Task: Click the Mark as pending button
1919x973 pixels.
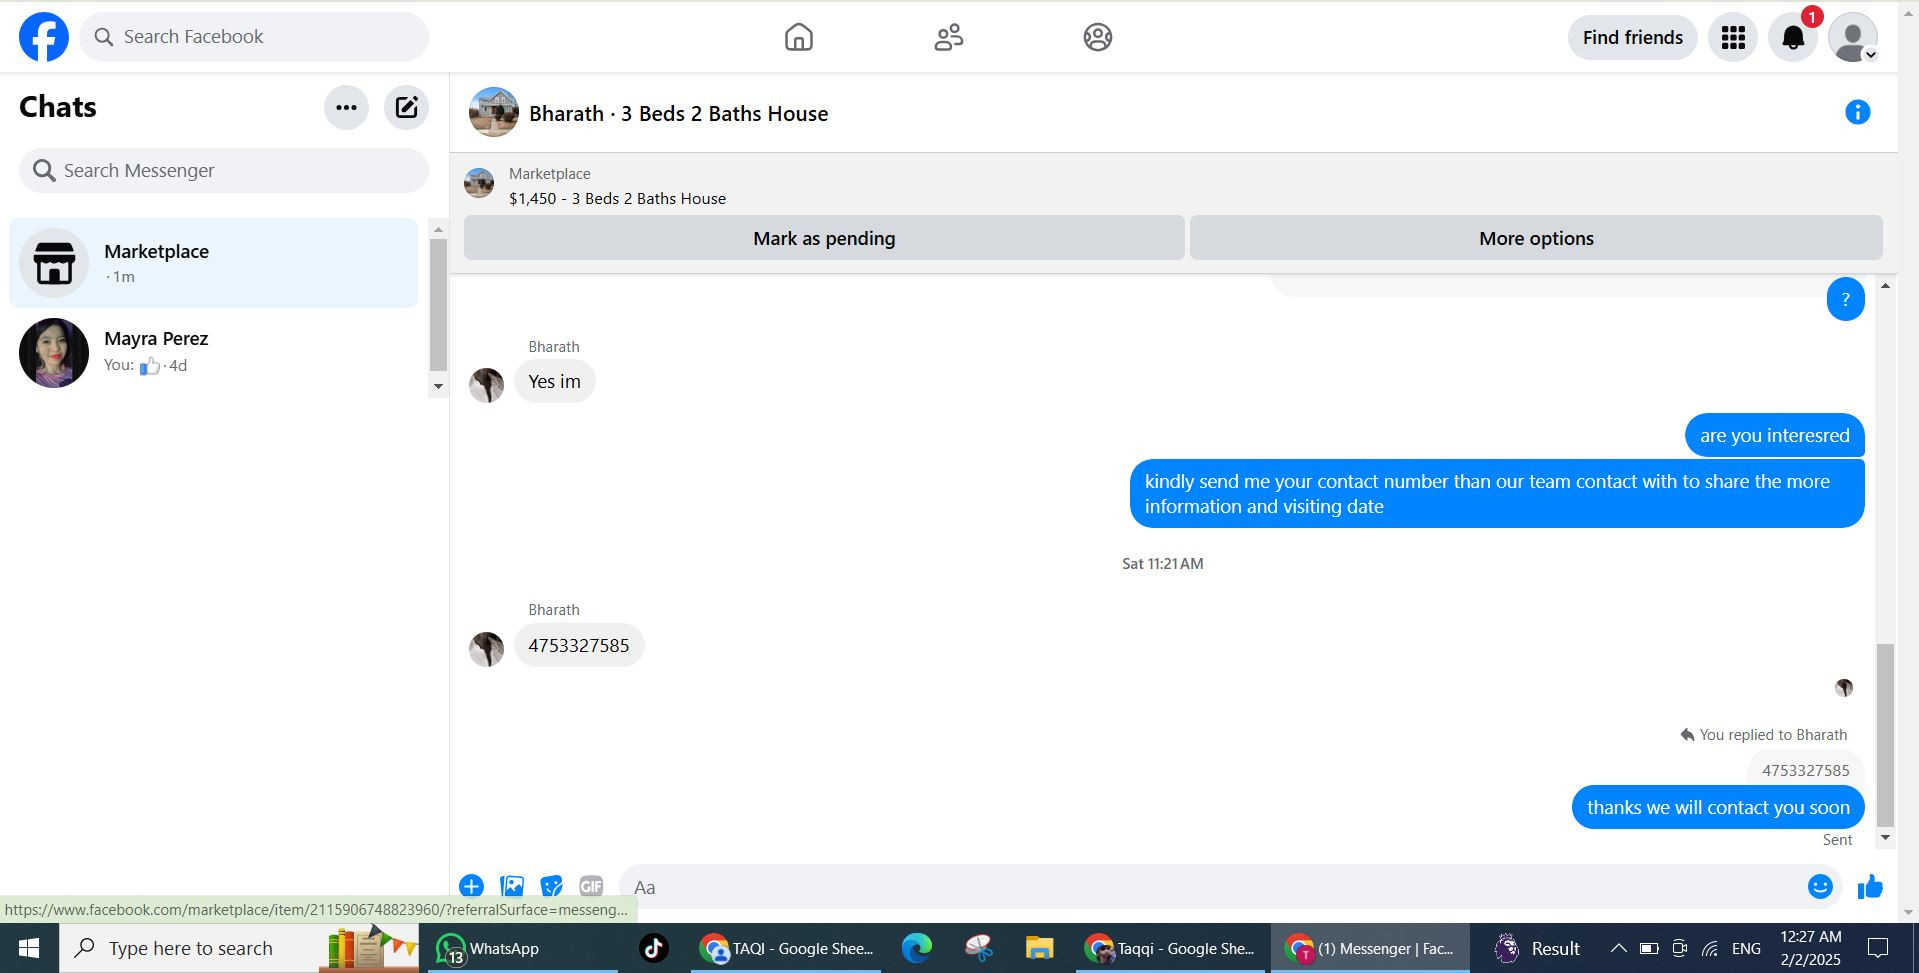Action: point(824,238)
